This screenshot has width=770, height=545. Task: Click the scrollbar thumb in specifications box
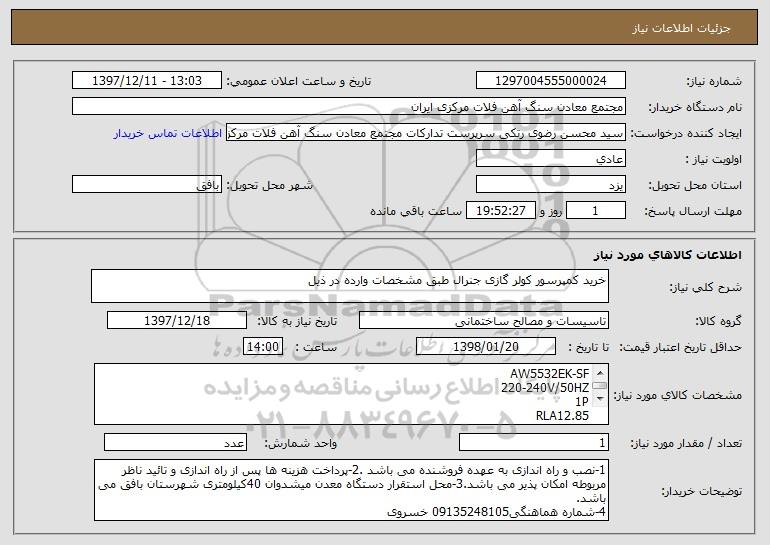pyautogui.click(x=600, y=385)
